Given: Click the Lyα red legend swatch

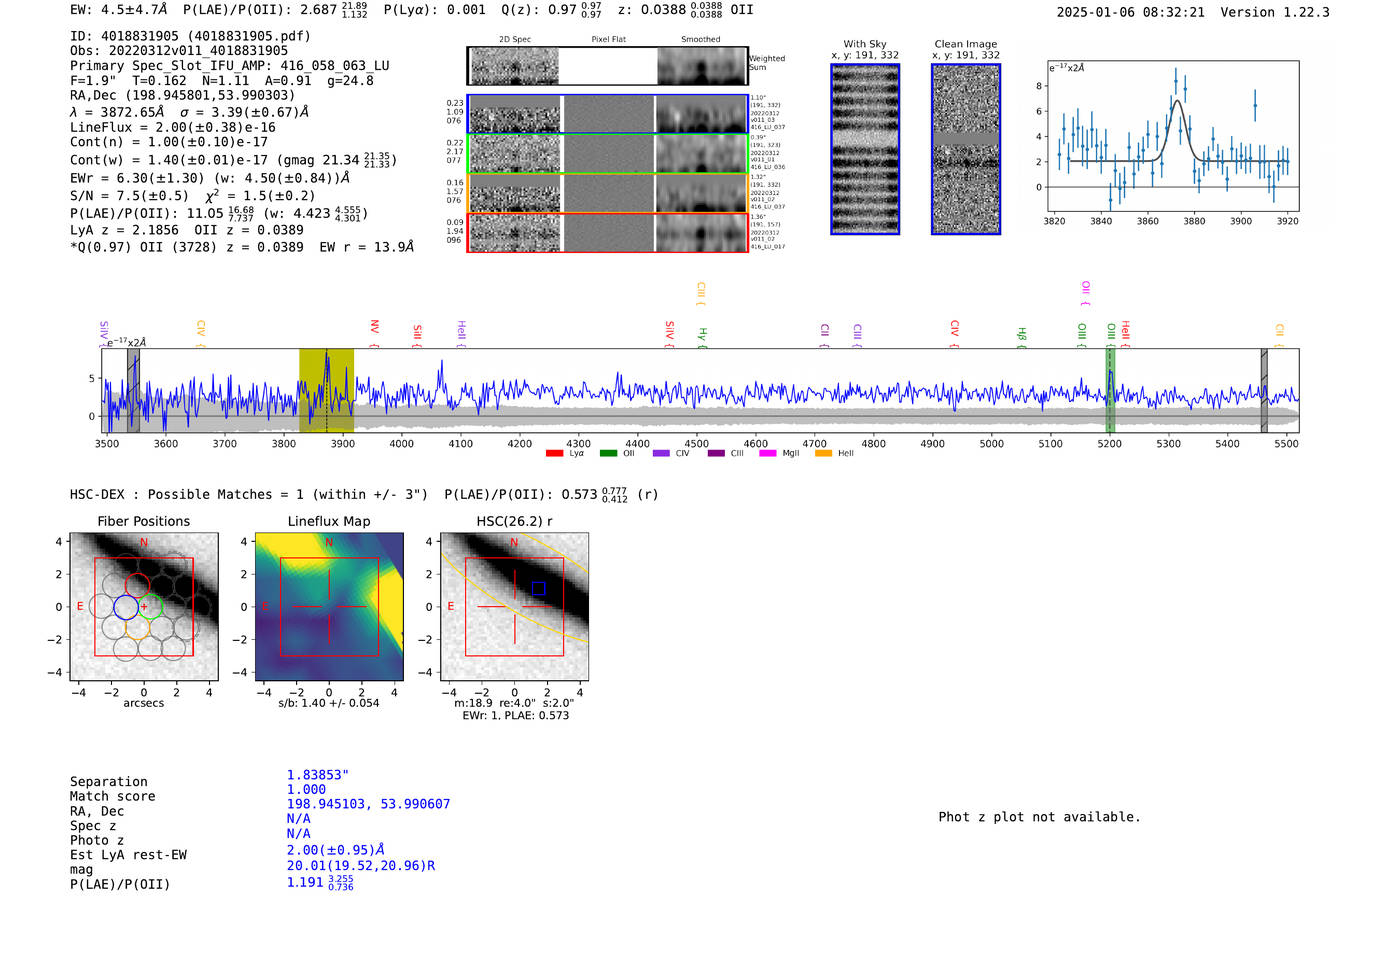Looking at the screenshot, I should tap(554, 454).
